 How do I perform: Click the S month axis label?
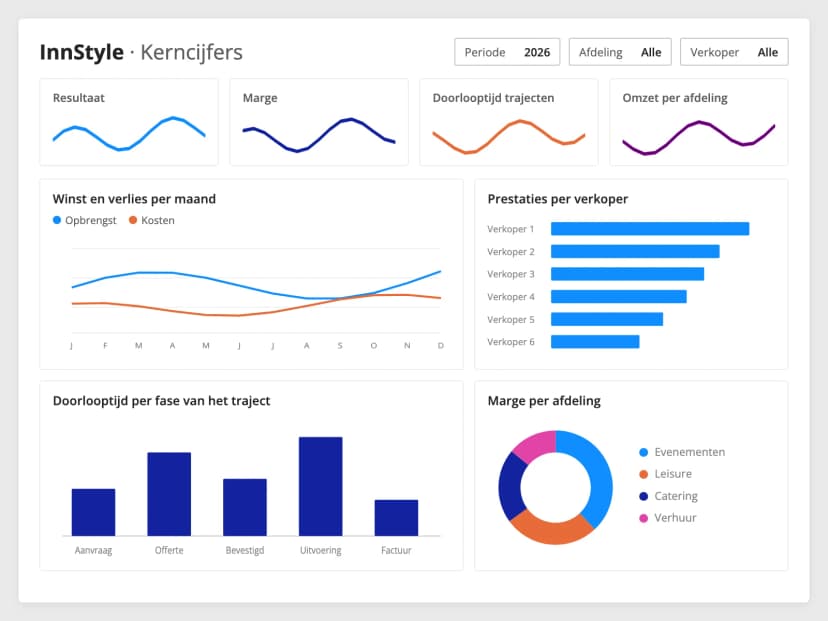(x=340, y=345)
